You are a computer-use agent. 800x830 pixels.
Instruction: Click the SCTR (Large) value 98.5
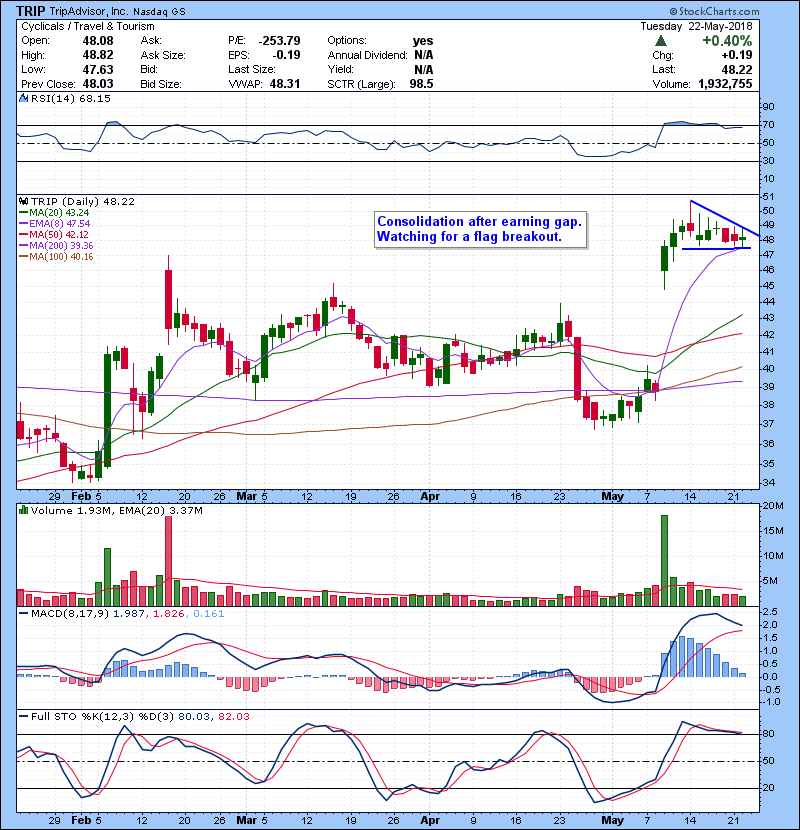421,84
